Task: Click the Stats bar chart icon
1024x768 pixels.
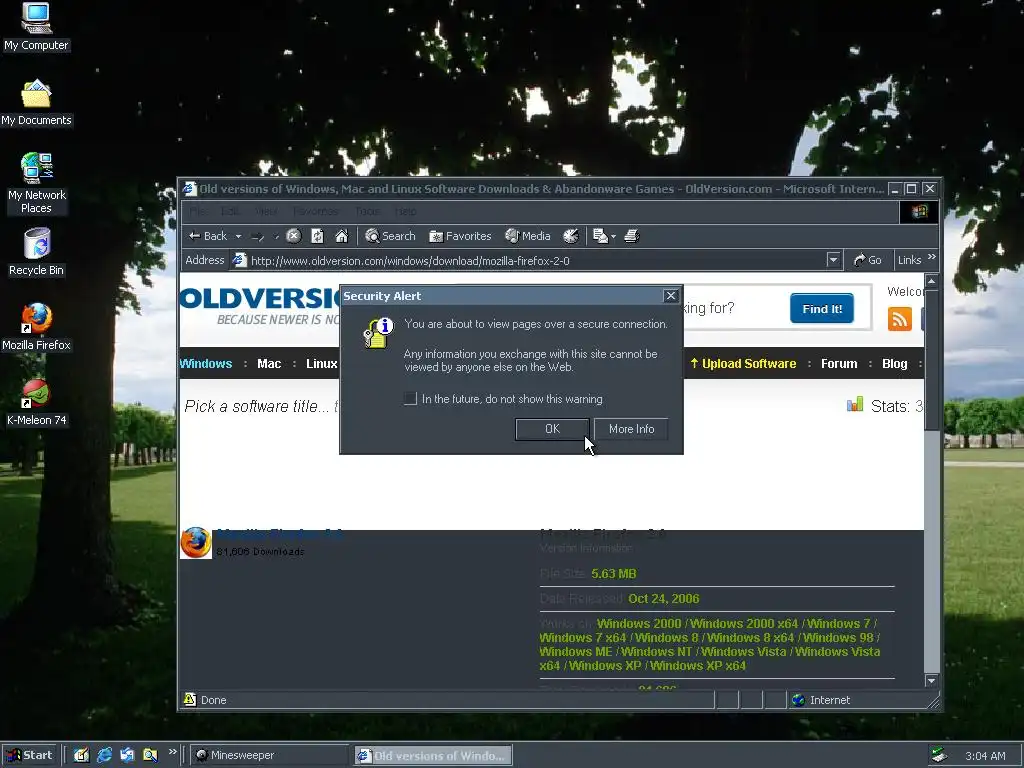Action: [855, 405]
